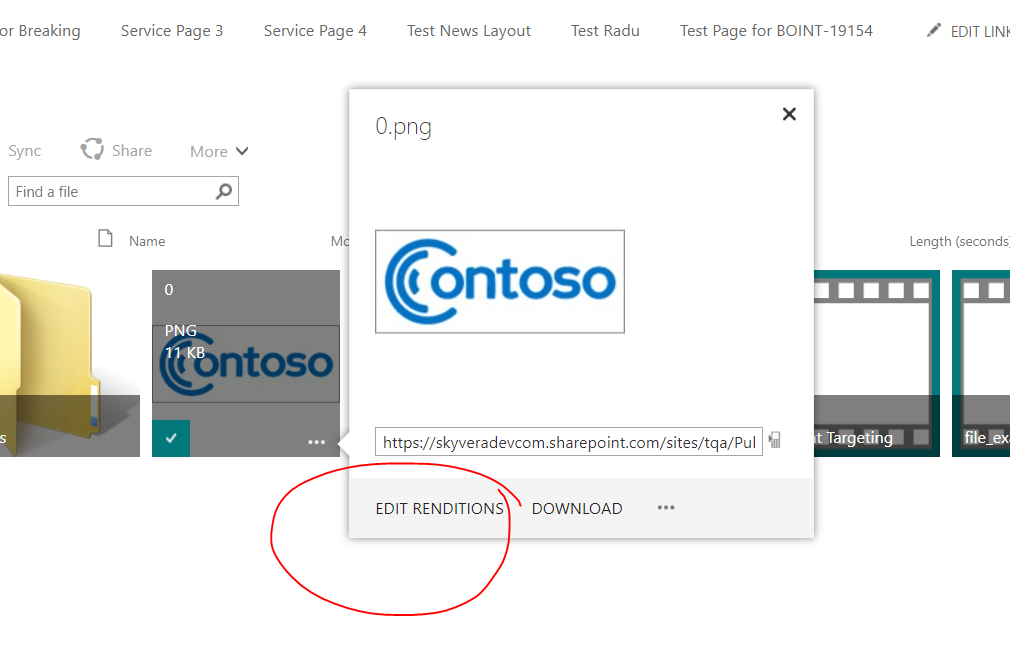Click EDIT RENDITIONS link
Viewport: 1010px width, 668px height.
[439, 509]
